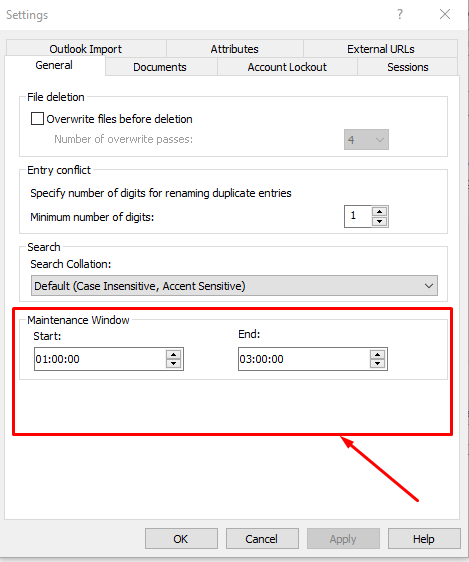Image resolution: width=469 pixels, height=562 pixels.
Task: Open the Search Collation dropdown
Action: pos(234,286)
